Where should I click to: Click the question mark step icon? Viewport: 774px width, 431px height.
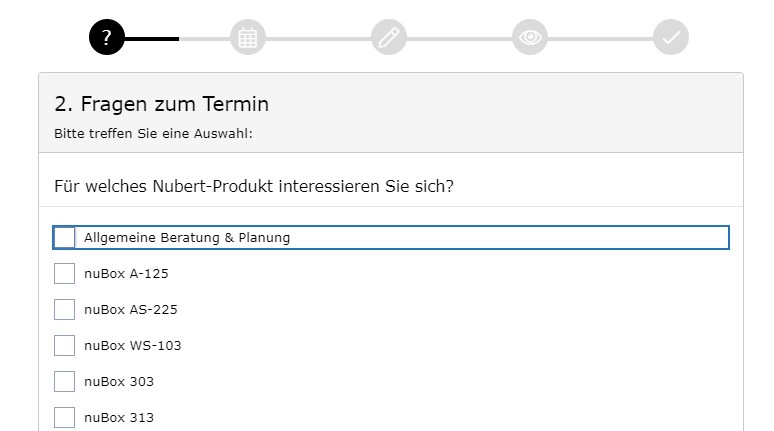tap(107, 38)
